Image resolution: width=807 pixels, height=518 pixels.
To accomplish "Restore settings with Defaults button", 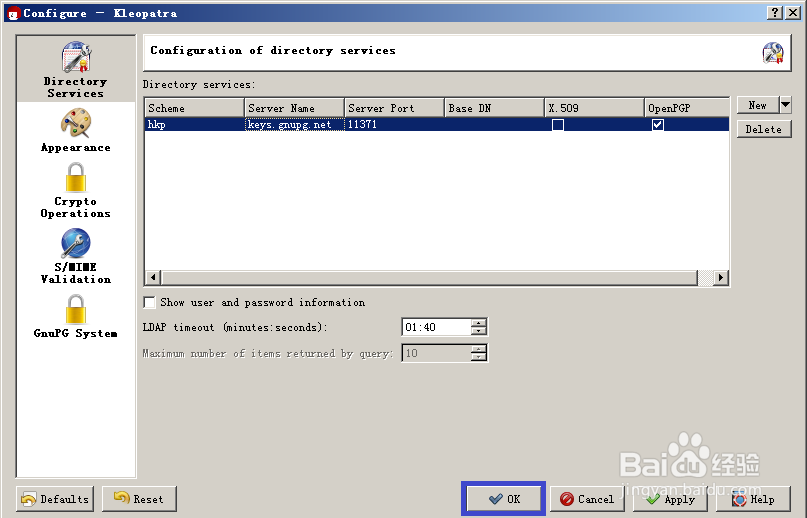I will 55,498.
